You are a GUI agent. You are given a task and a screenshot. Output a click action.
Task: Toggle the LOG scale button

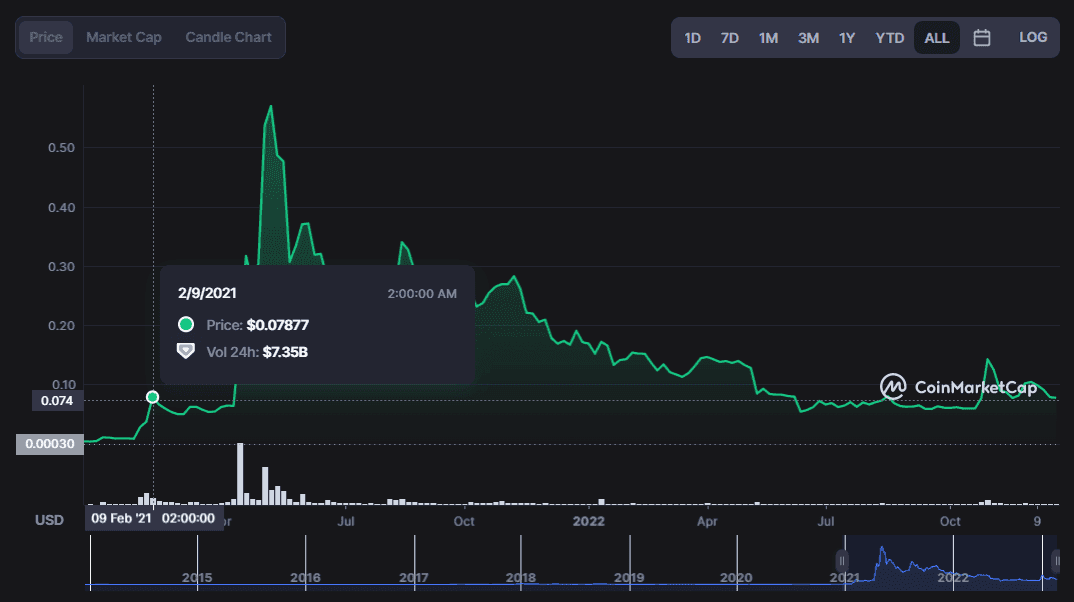coord(1033,38)
